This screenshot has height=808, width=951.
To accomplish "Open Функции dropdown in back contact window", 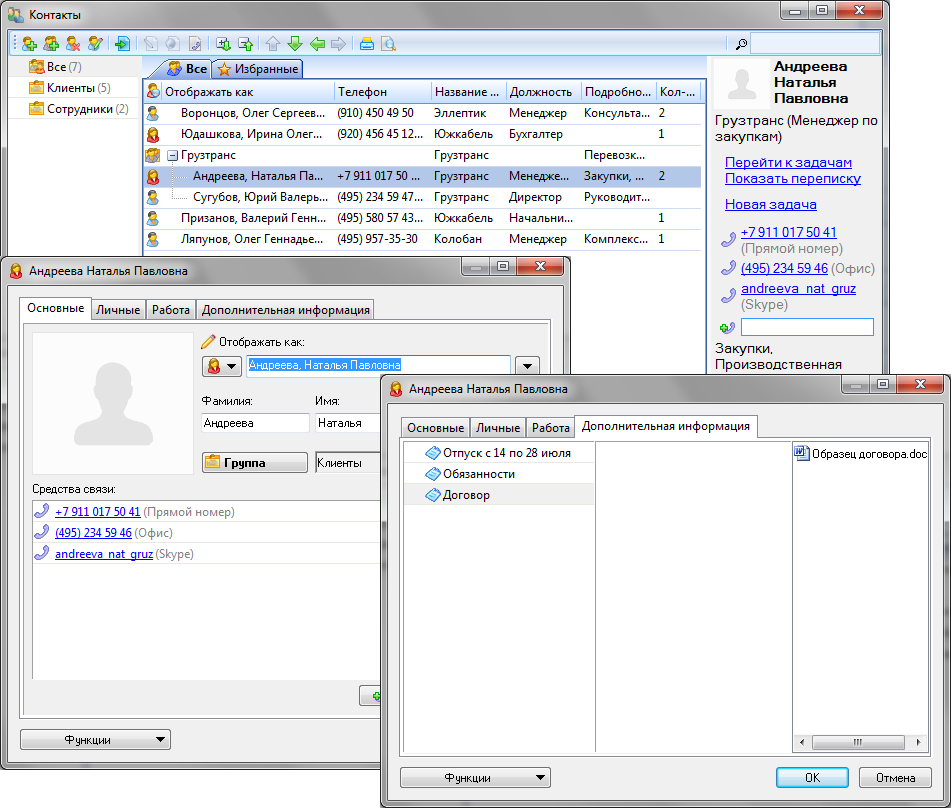I will pyautogui.click(x=95, y=739).
